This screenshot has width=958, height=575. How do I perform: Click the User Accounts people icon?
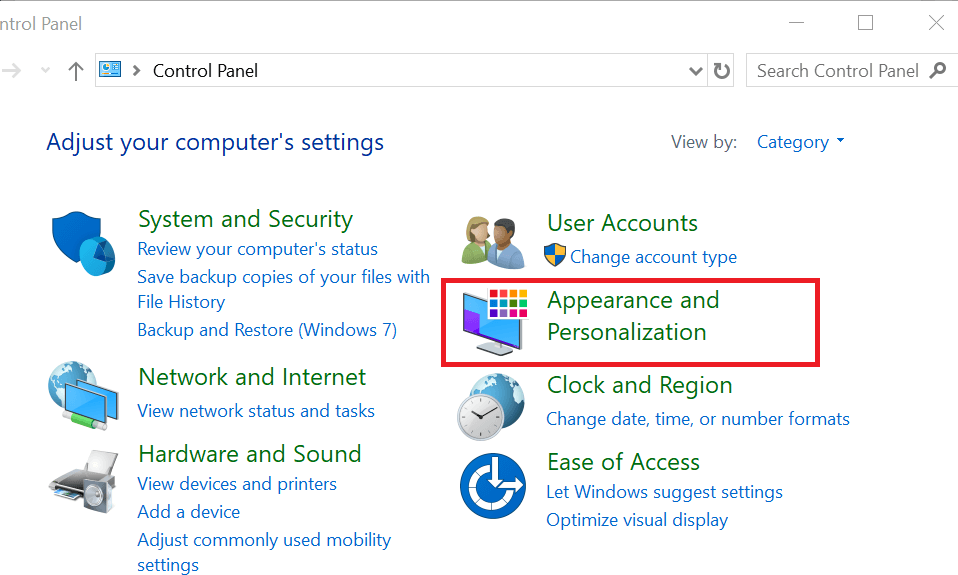tap(494, 243)
